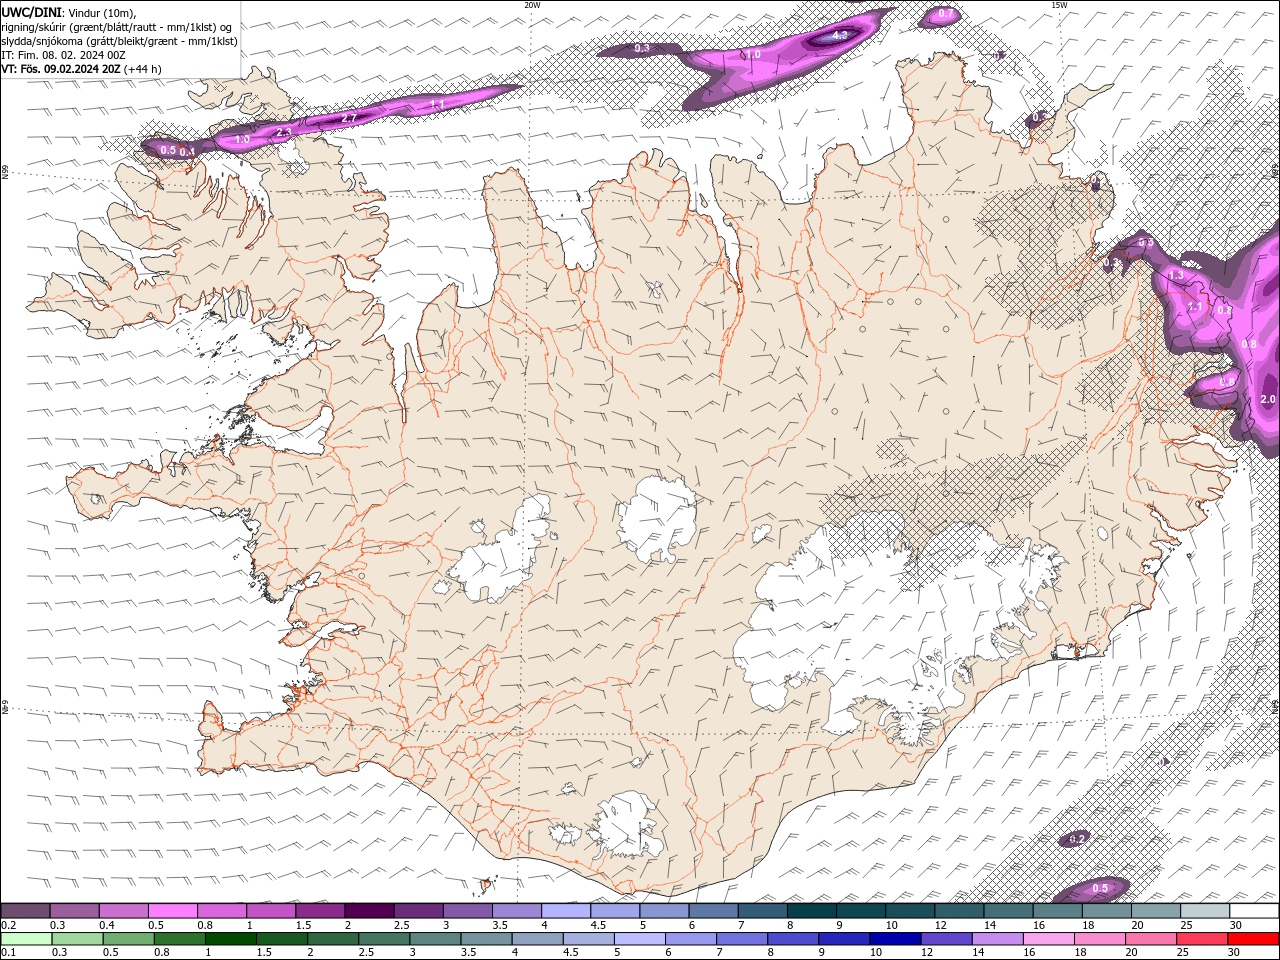
Task: Select the lower-row light blue swatch starting at 5
Action: pyautogui.click(x=639, y=939)
